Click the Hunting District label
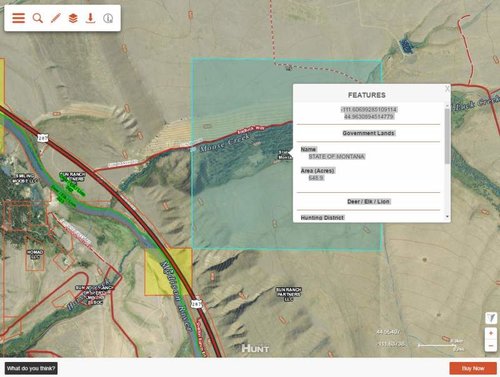The width and height of the screenshot is (500, 377). click(322, 218)
